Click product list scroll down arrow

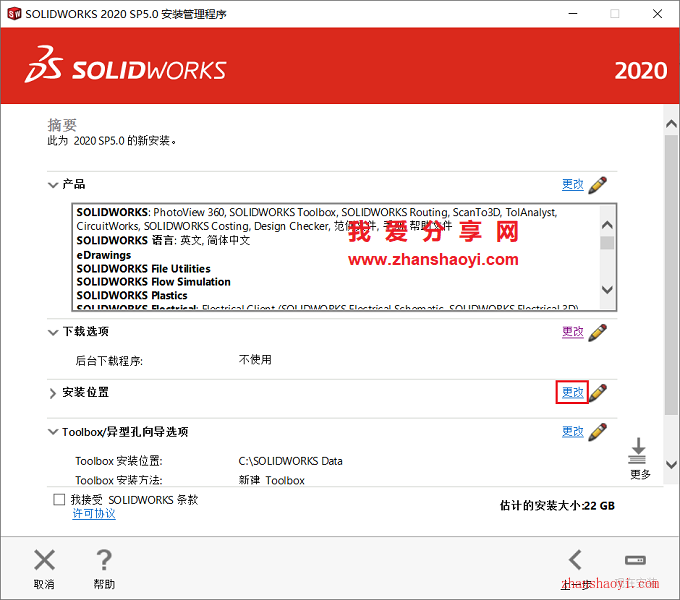click(x=607, y=289)
